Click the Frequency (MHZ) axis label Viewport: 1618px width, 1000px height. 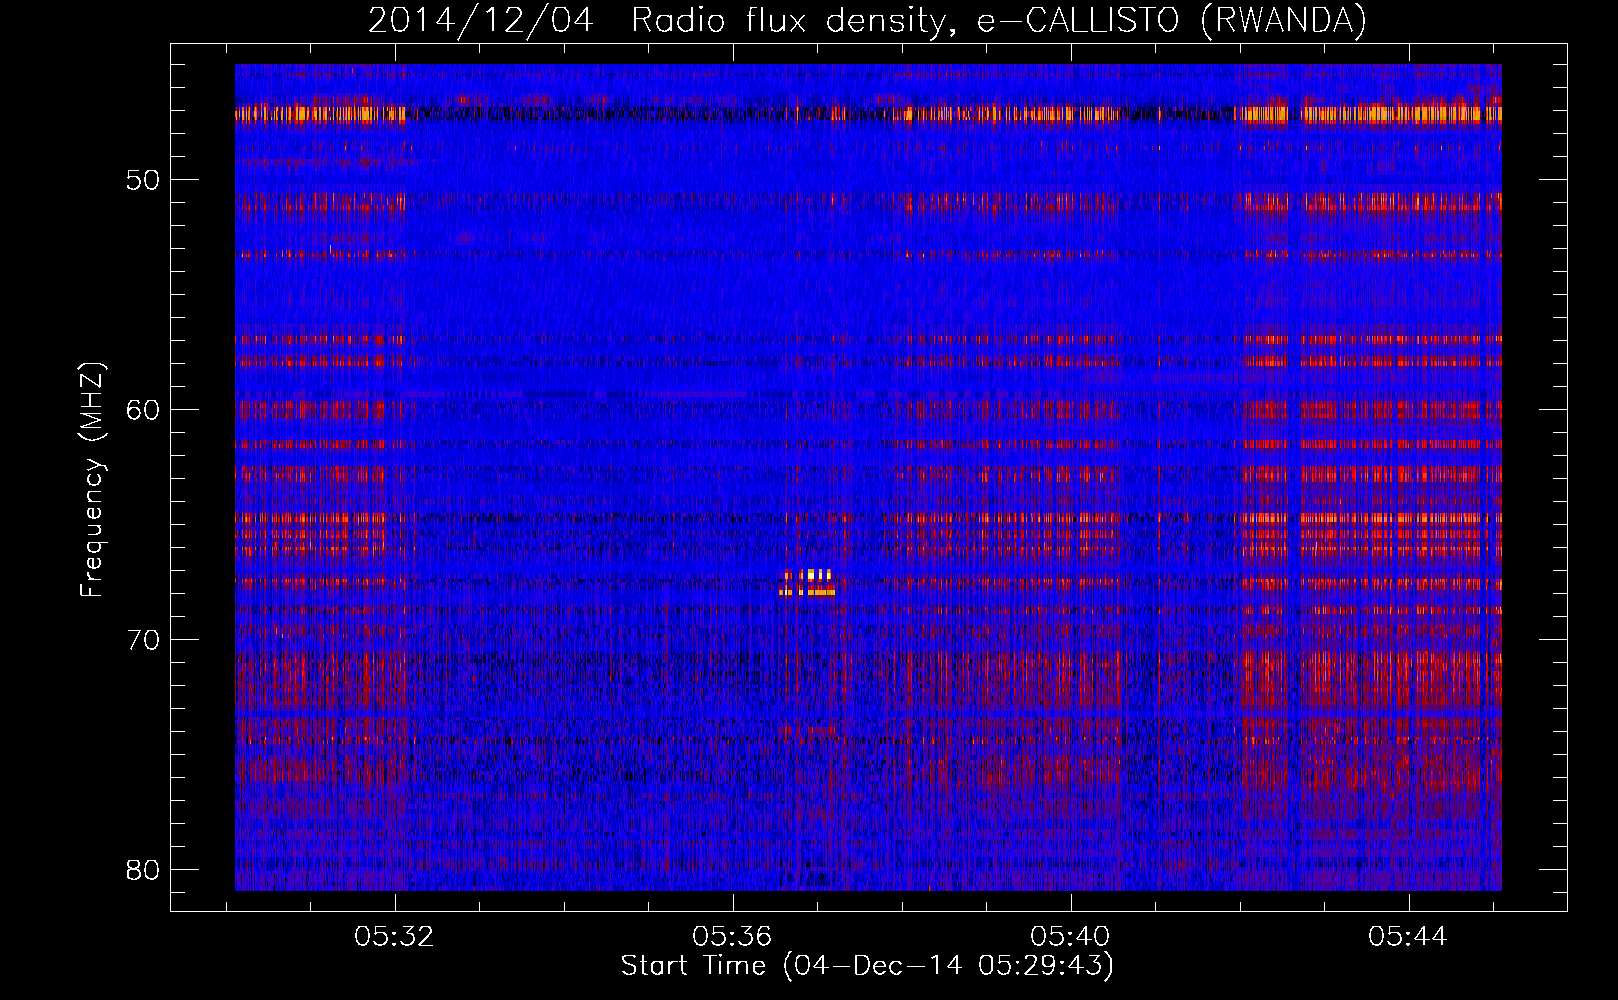[x=92, y=480]
